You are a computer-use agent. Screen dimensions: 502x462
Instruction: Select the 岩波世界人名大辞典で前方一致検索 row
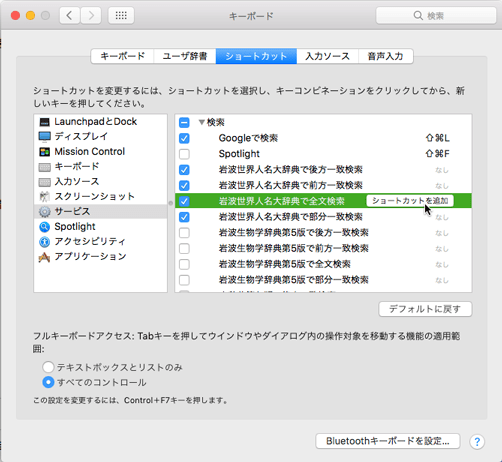[323, 185]
